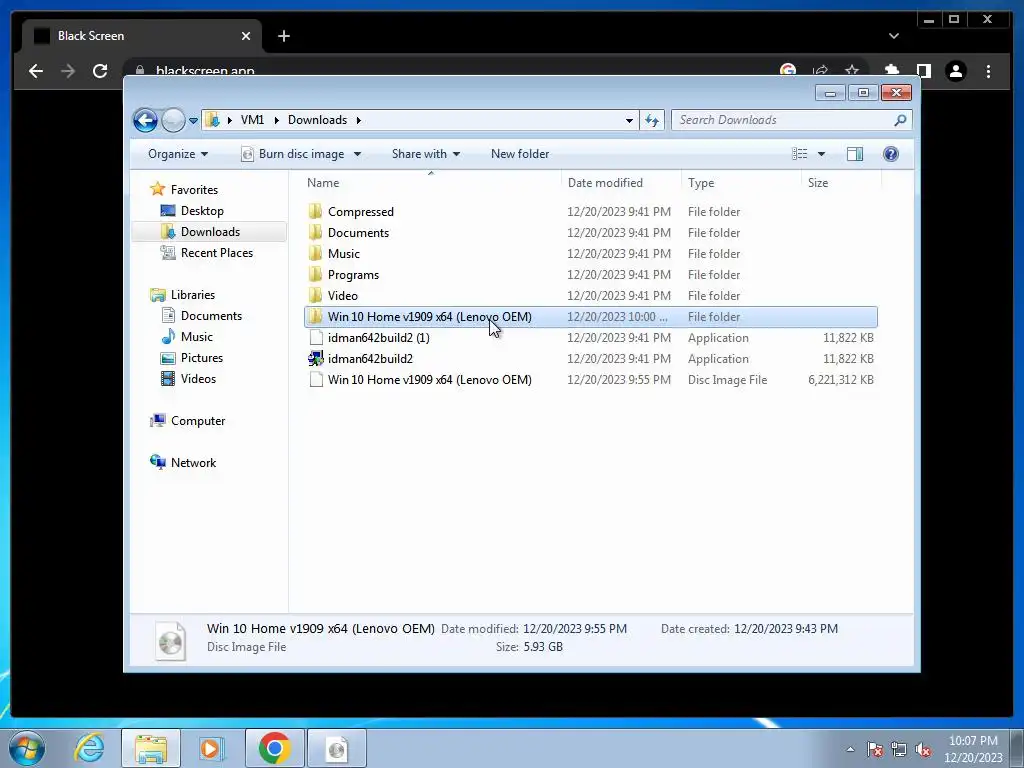The height and width of the screenshot is (768, 1024).
Task: Click the 6,221,312 KB size cell
Action: (840, 380)
